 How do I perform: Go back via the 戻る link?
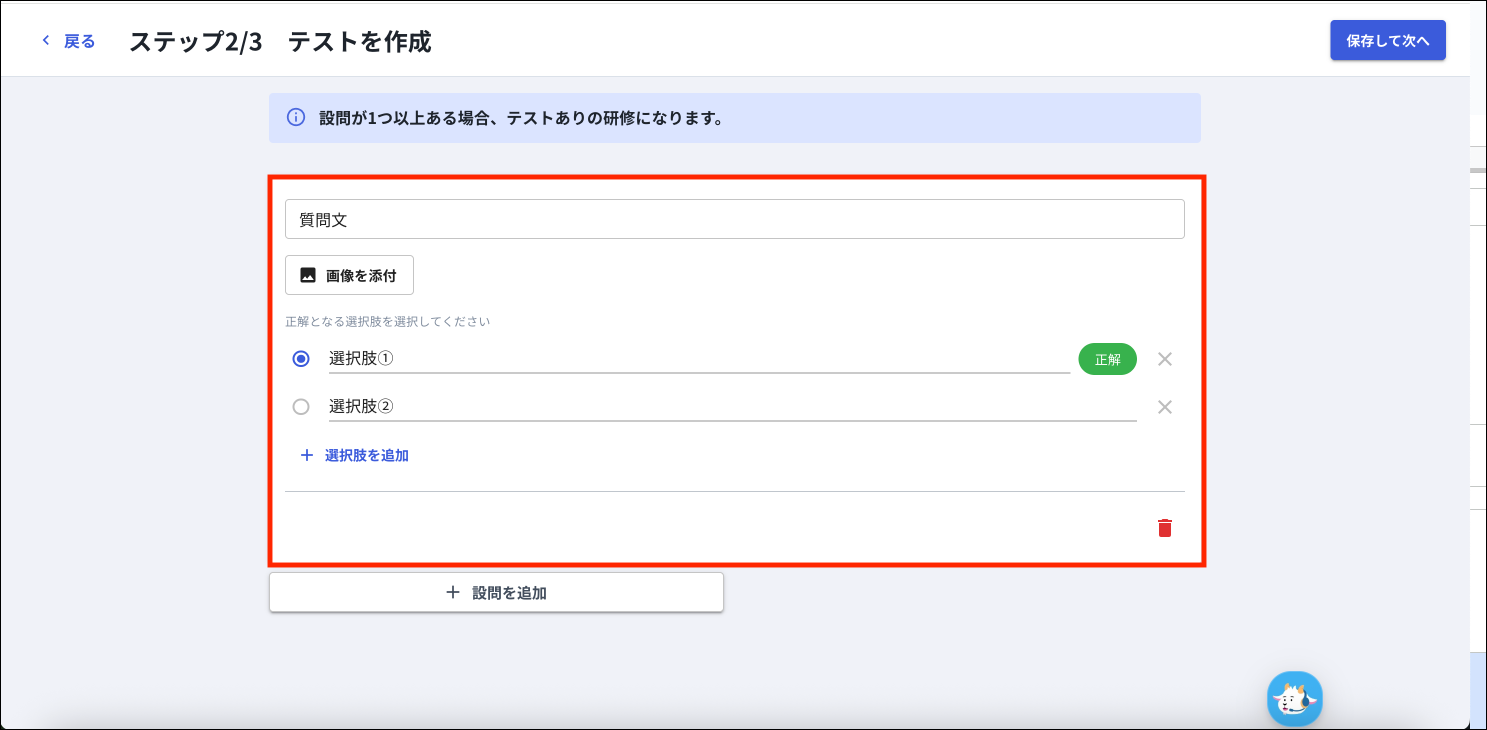tap(79, 41)
